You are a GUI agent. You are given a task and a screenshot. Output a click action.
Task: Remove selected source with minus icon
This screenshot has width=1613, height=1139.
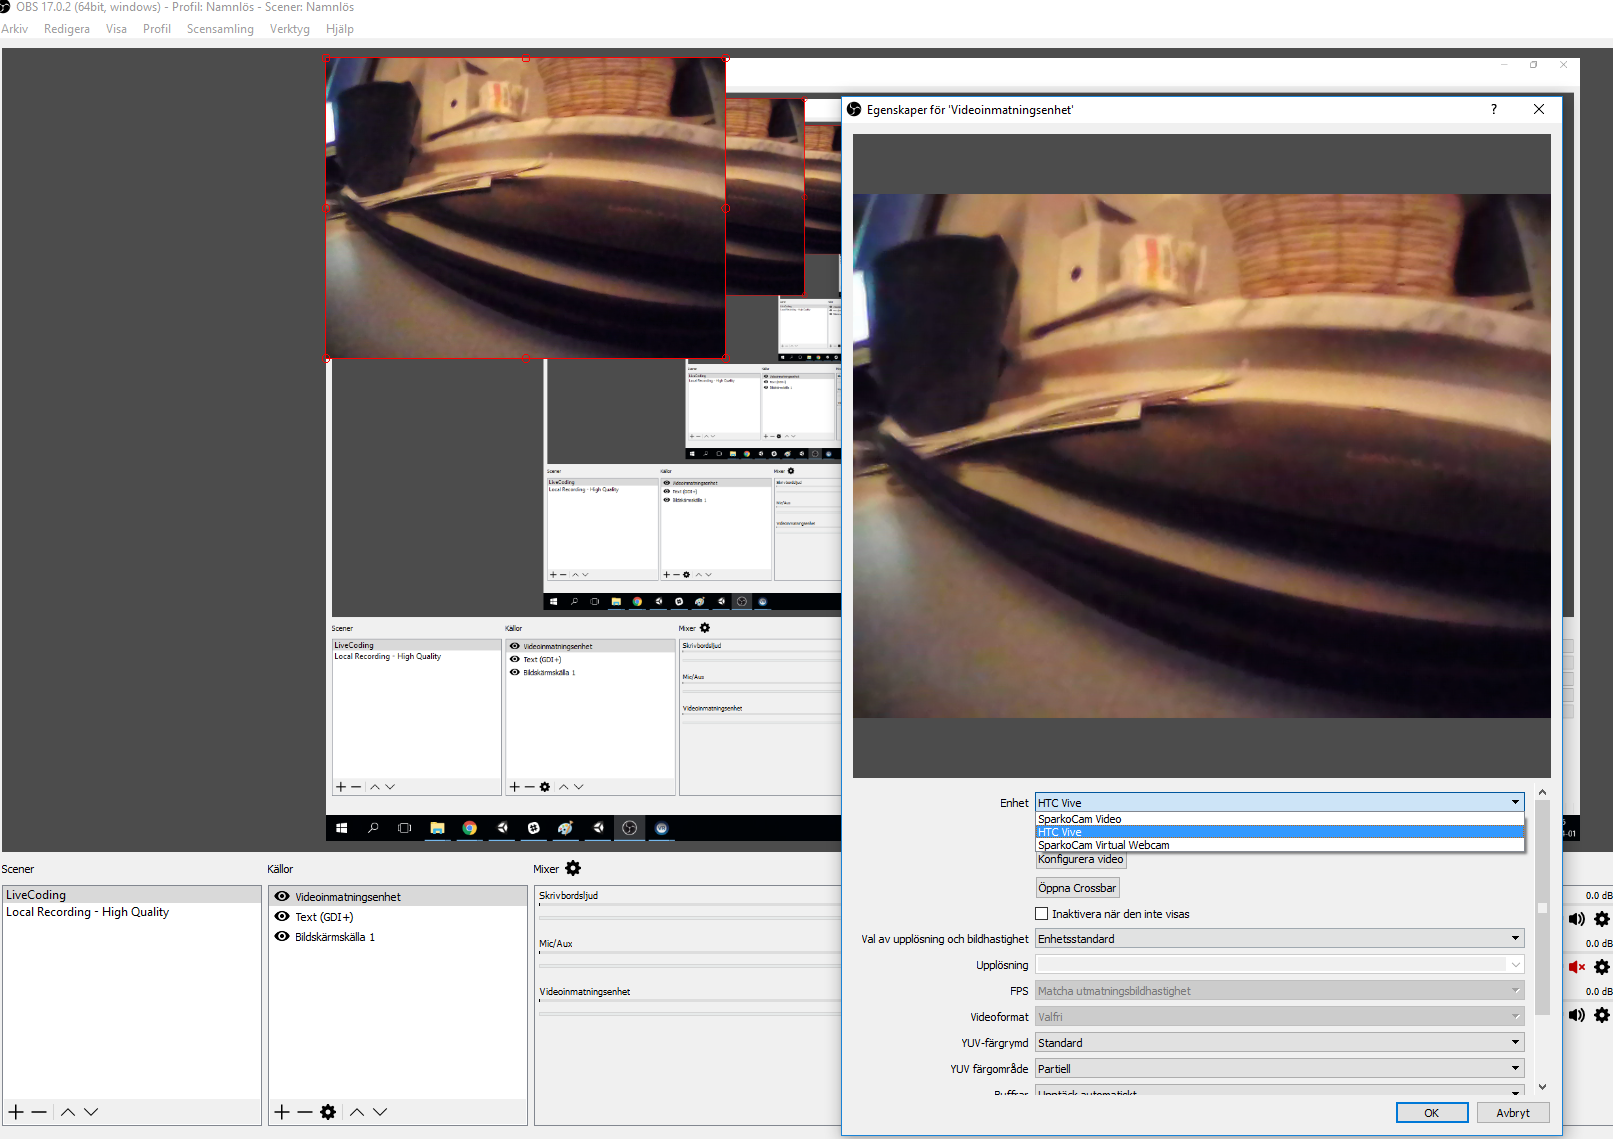[x=305, y=1112]
